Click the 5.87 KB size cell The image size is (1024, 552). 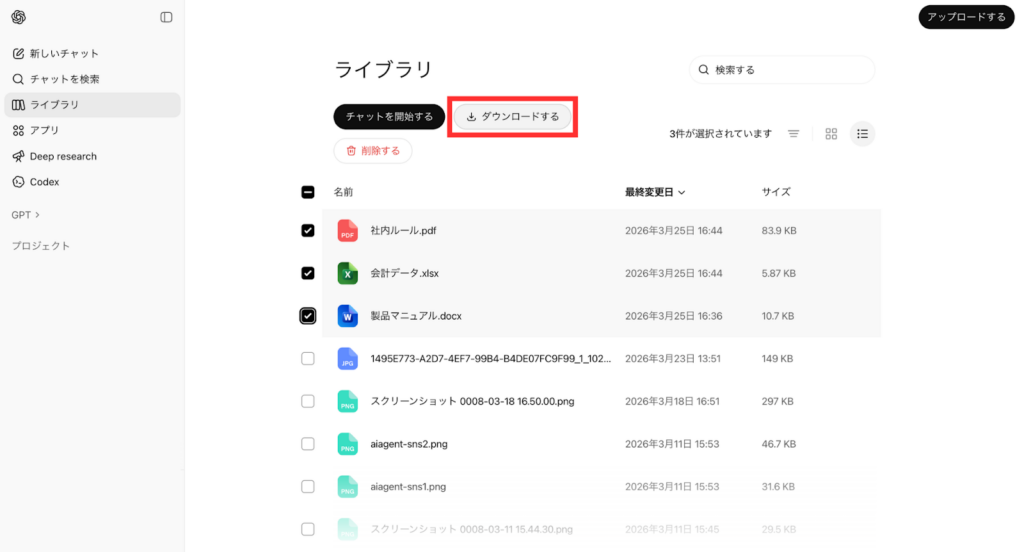coord(778,273)
